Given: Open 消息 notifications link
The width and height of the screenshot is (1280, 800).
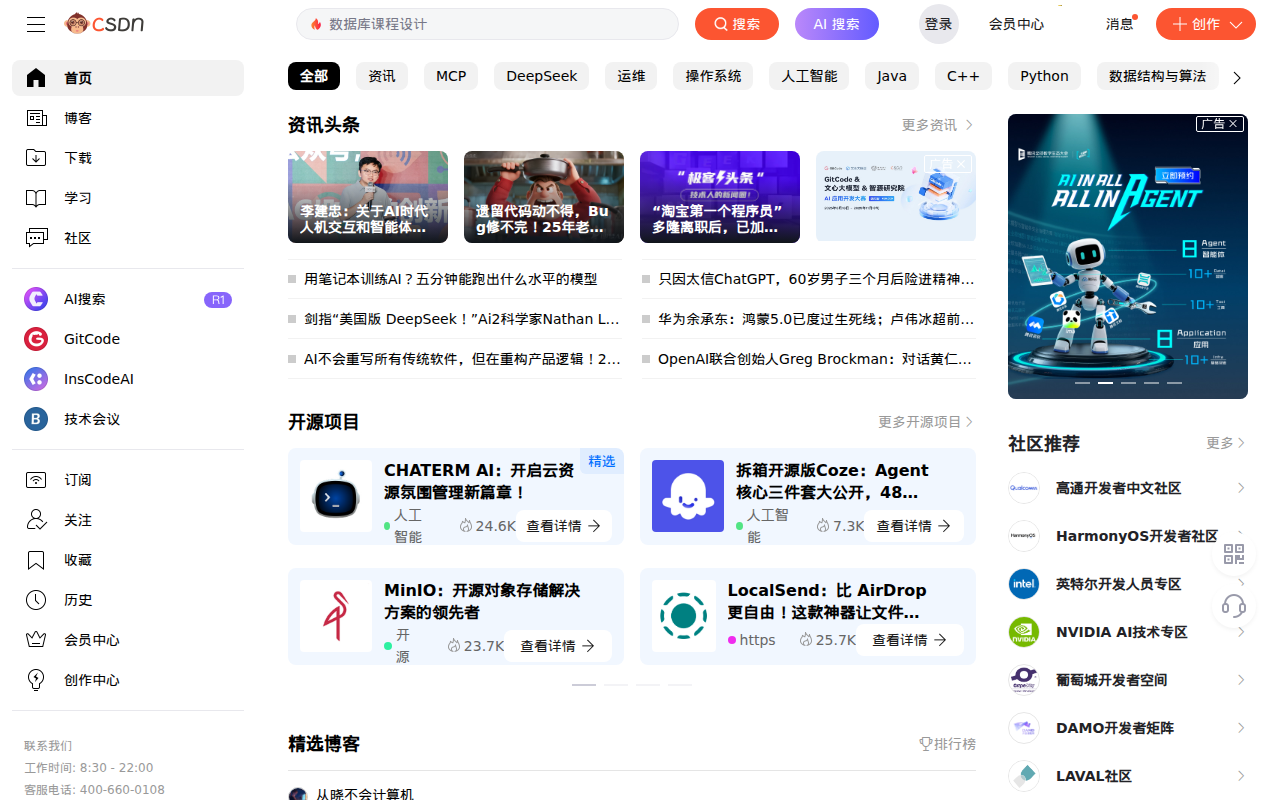Looking at the screenshot, I should (x=1120, y=24).
